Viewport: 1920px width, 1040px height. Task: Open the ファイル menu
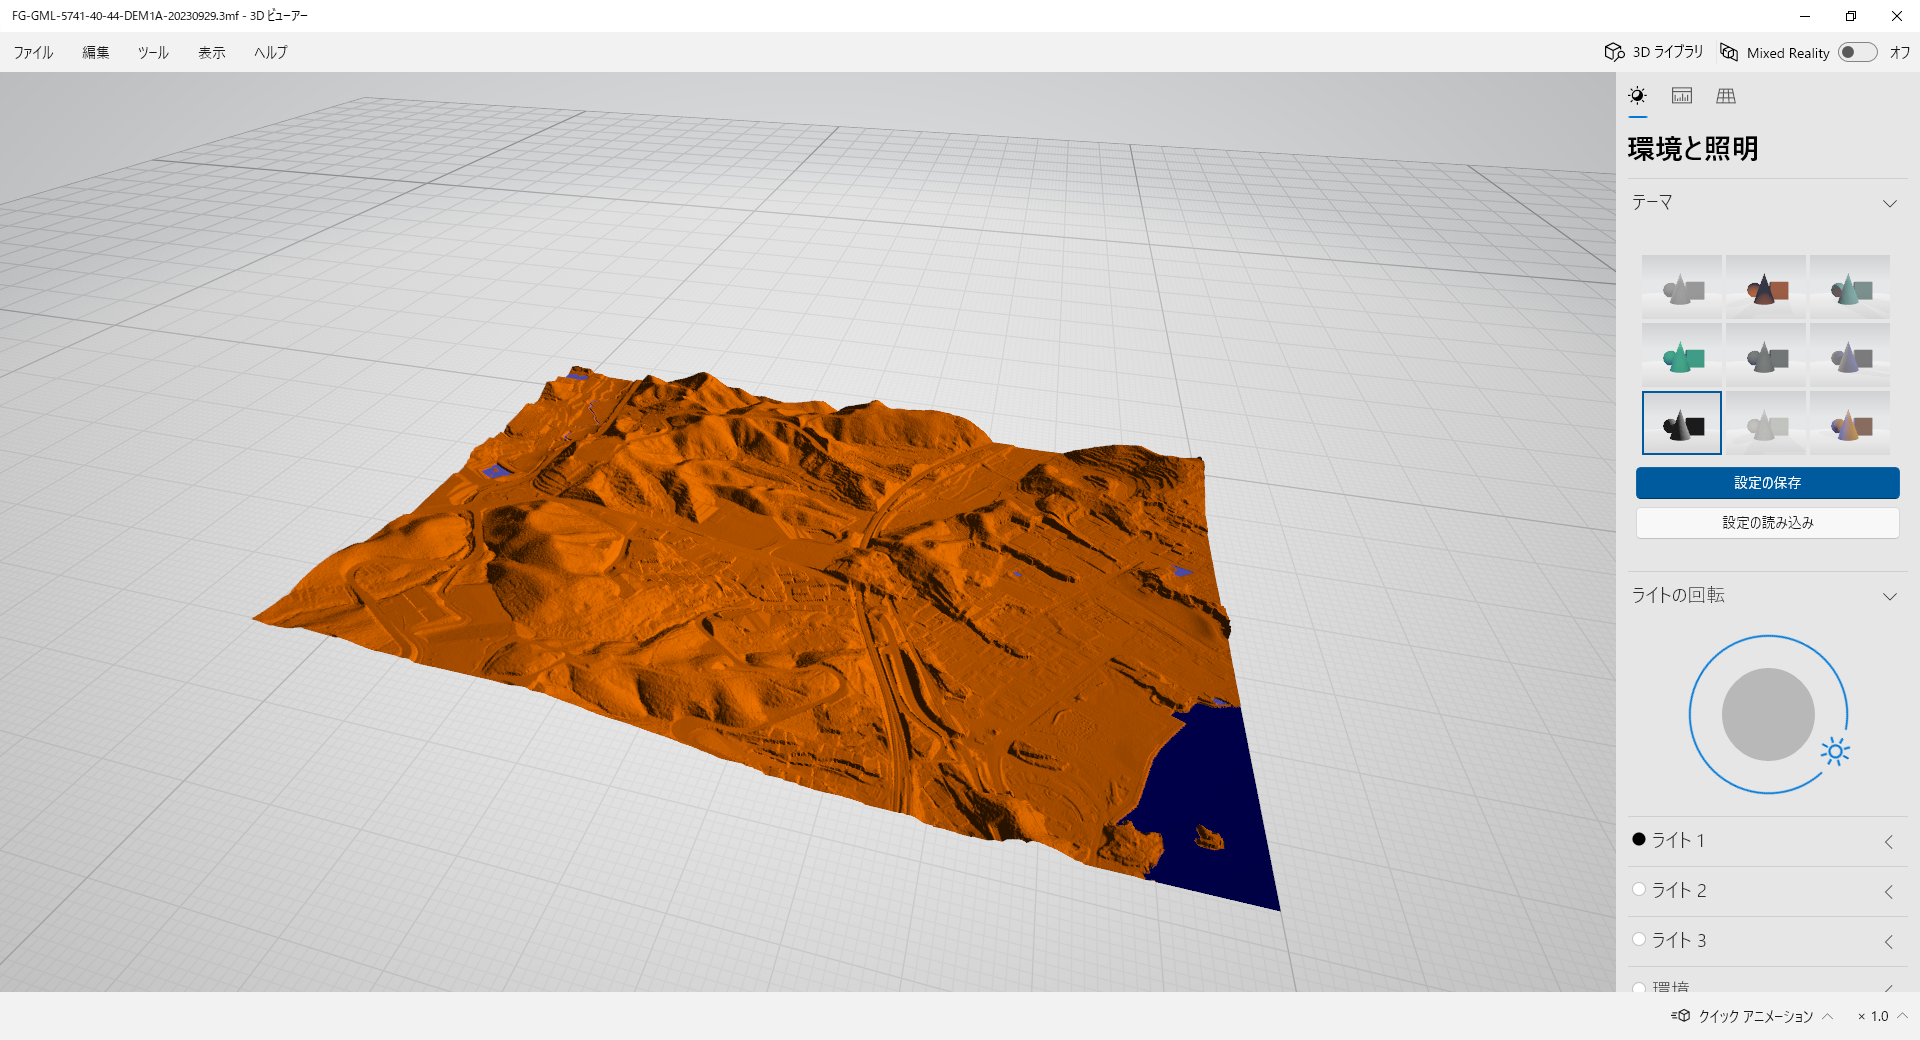(31, 52)
